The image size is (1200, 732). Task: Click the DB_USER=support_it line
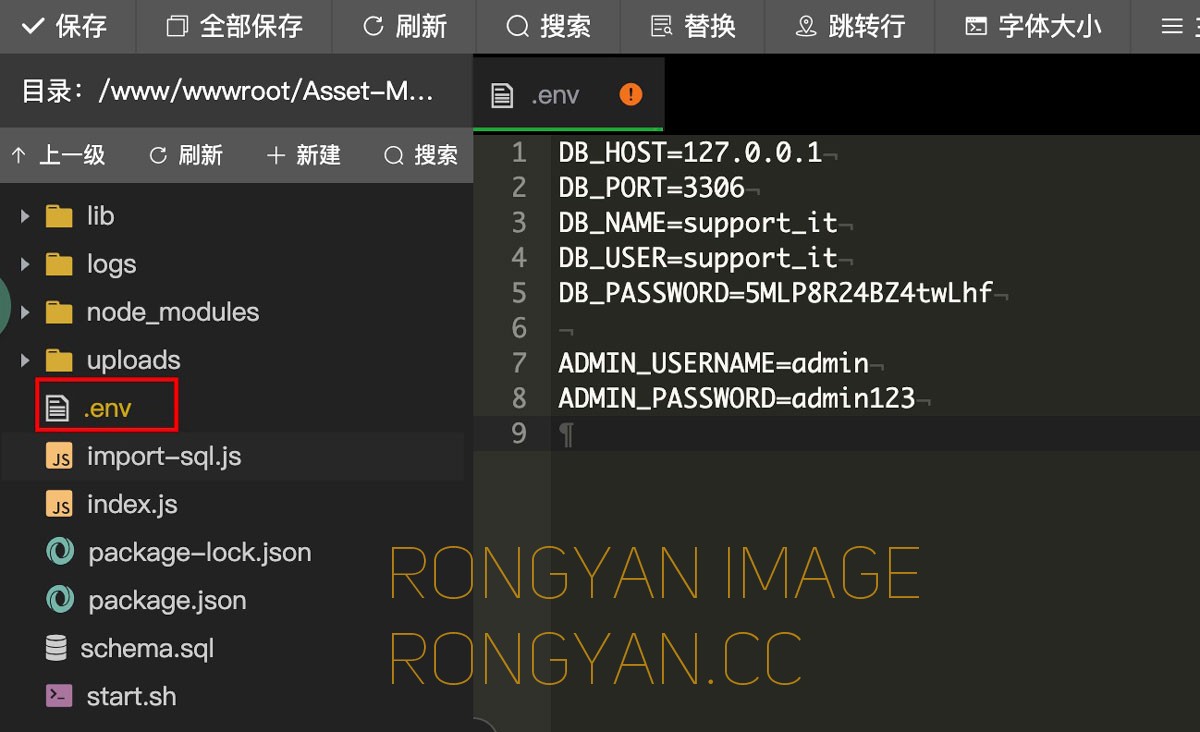click(x=698, y=258)
